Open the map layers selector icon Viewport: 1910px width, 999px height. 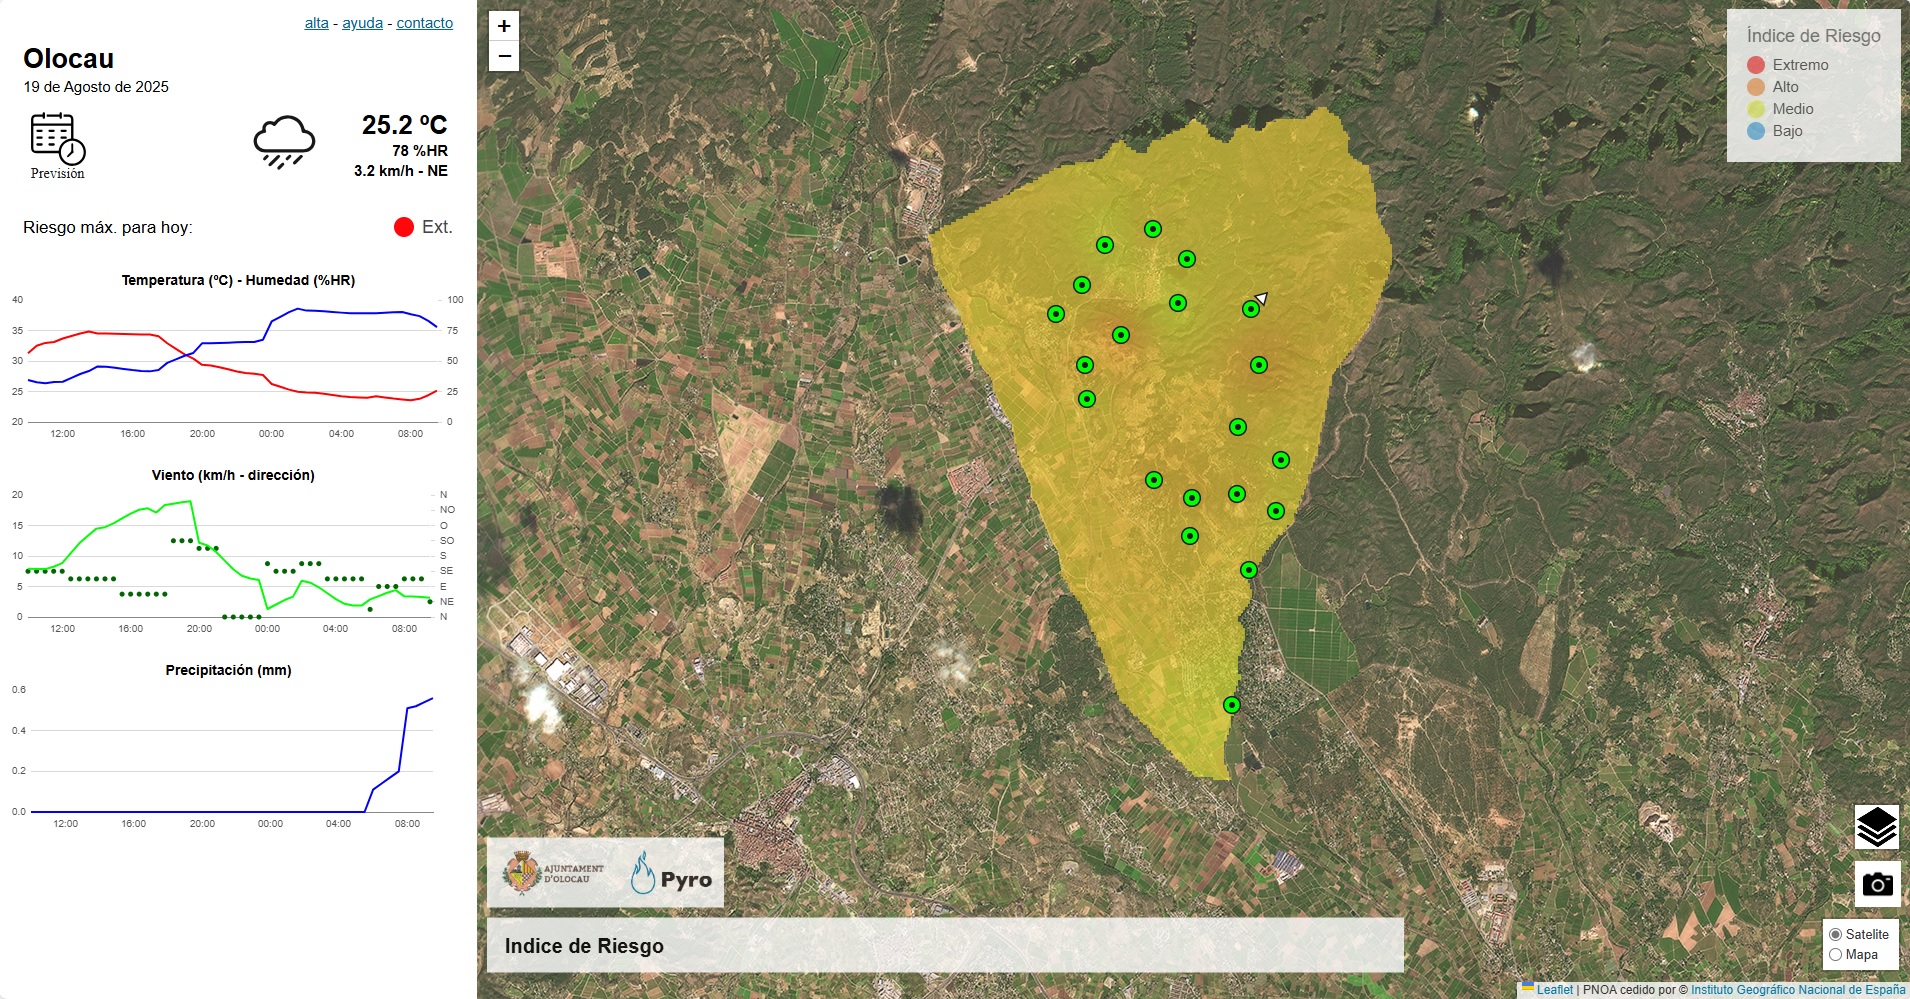point(1878,827)
